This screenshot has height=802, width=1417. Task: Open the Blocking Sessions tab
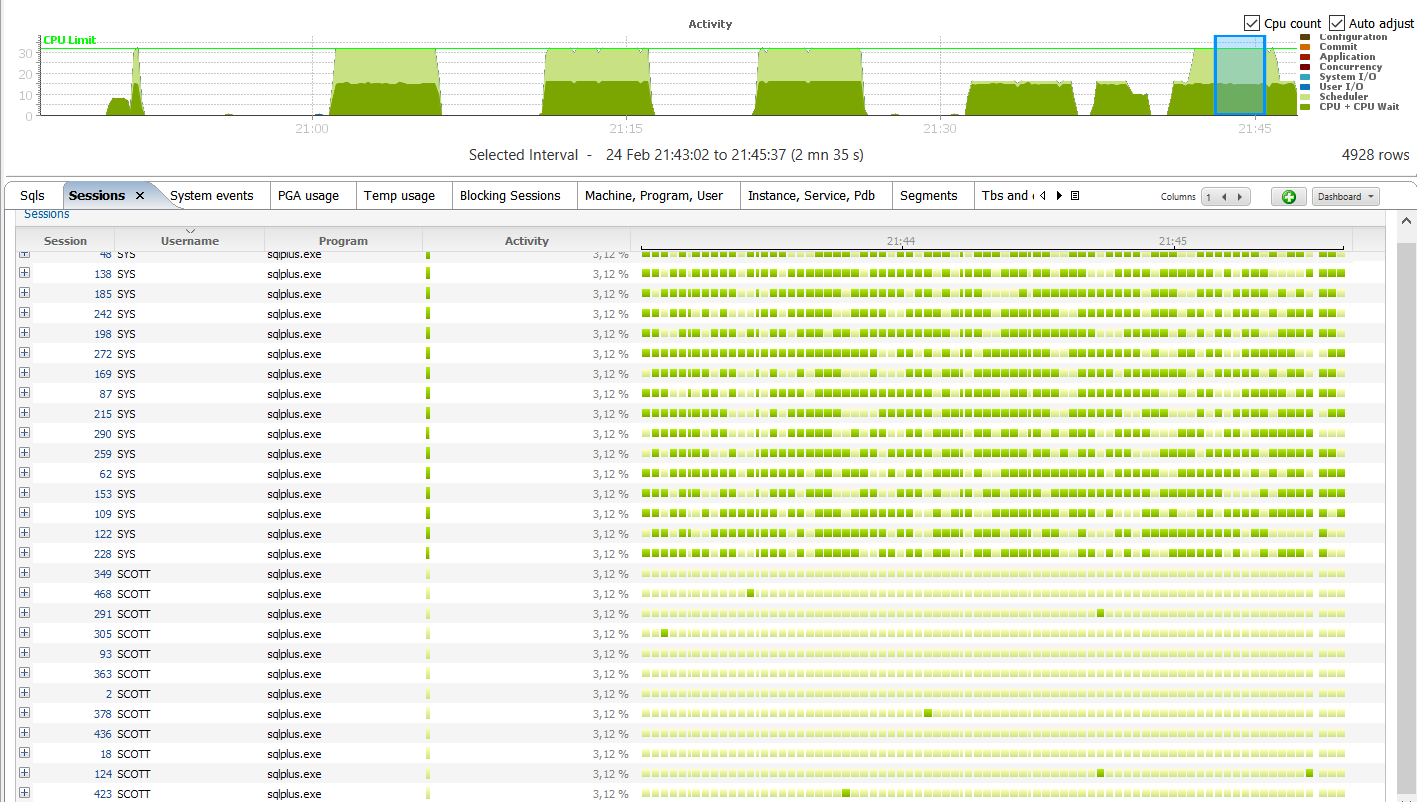point(510,196)
